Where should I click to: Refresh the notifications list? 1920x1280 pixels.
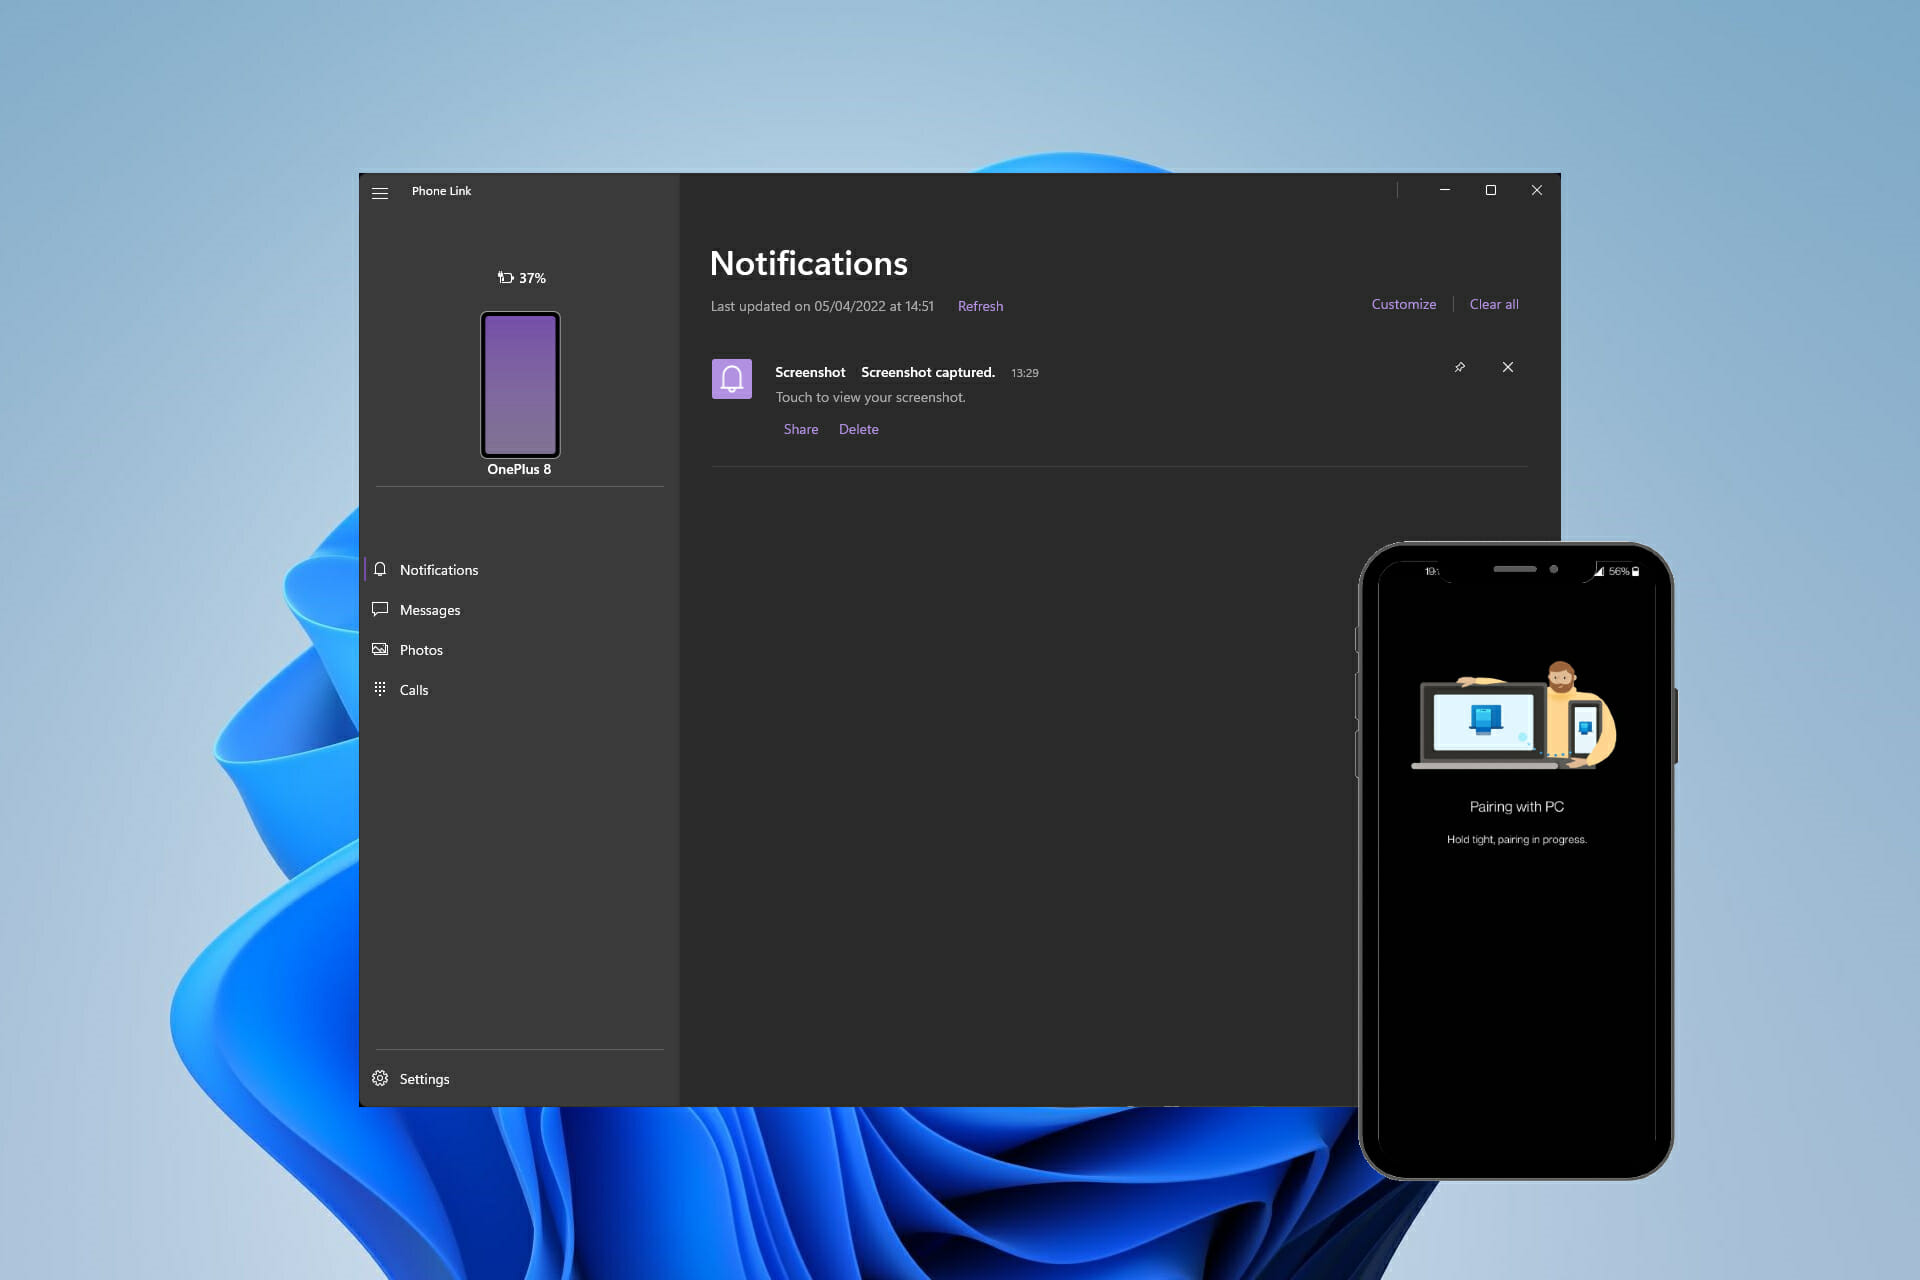pyautogui.click(x=980, y=306)
